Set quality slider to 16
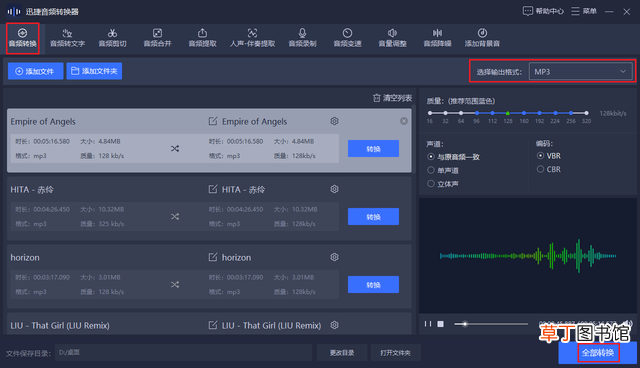 (x=430, y=113)
